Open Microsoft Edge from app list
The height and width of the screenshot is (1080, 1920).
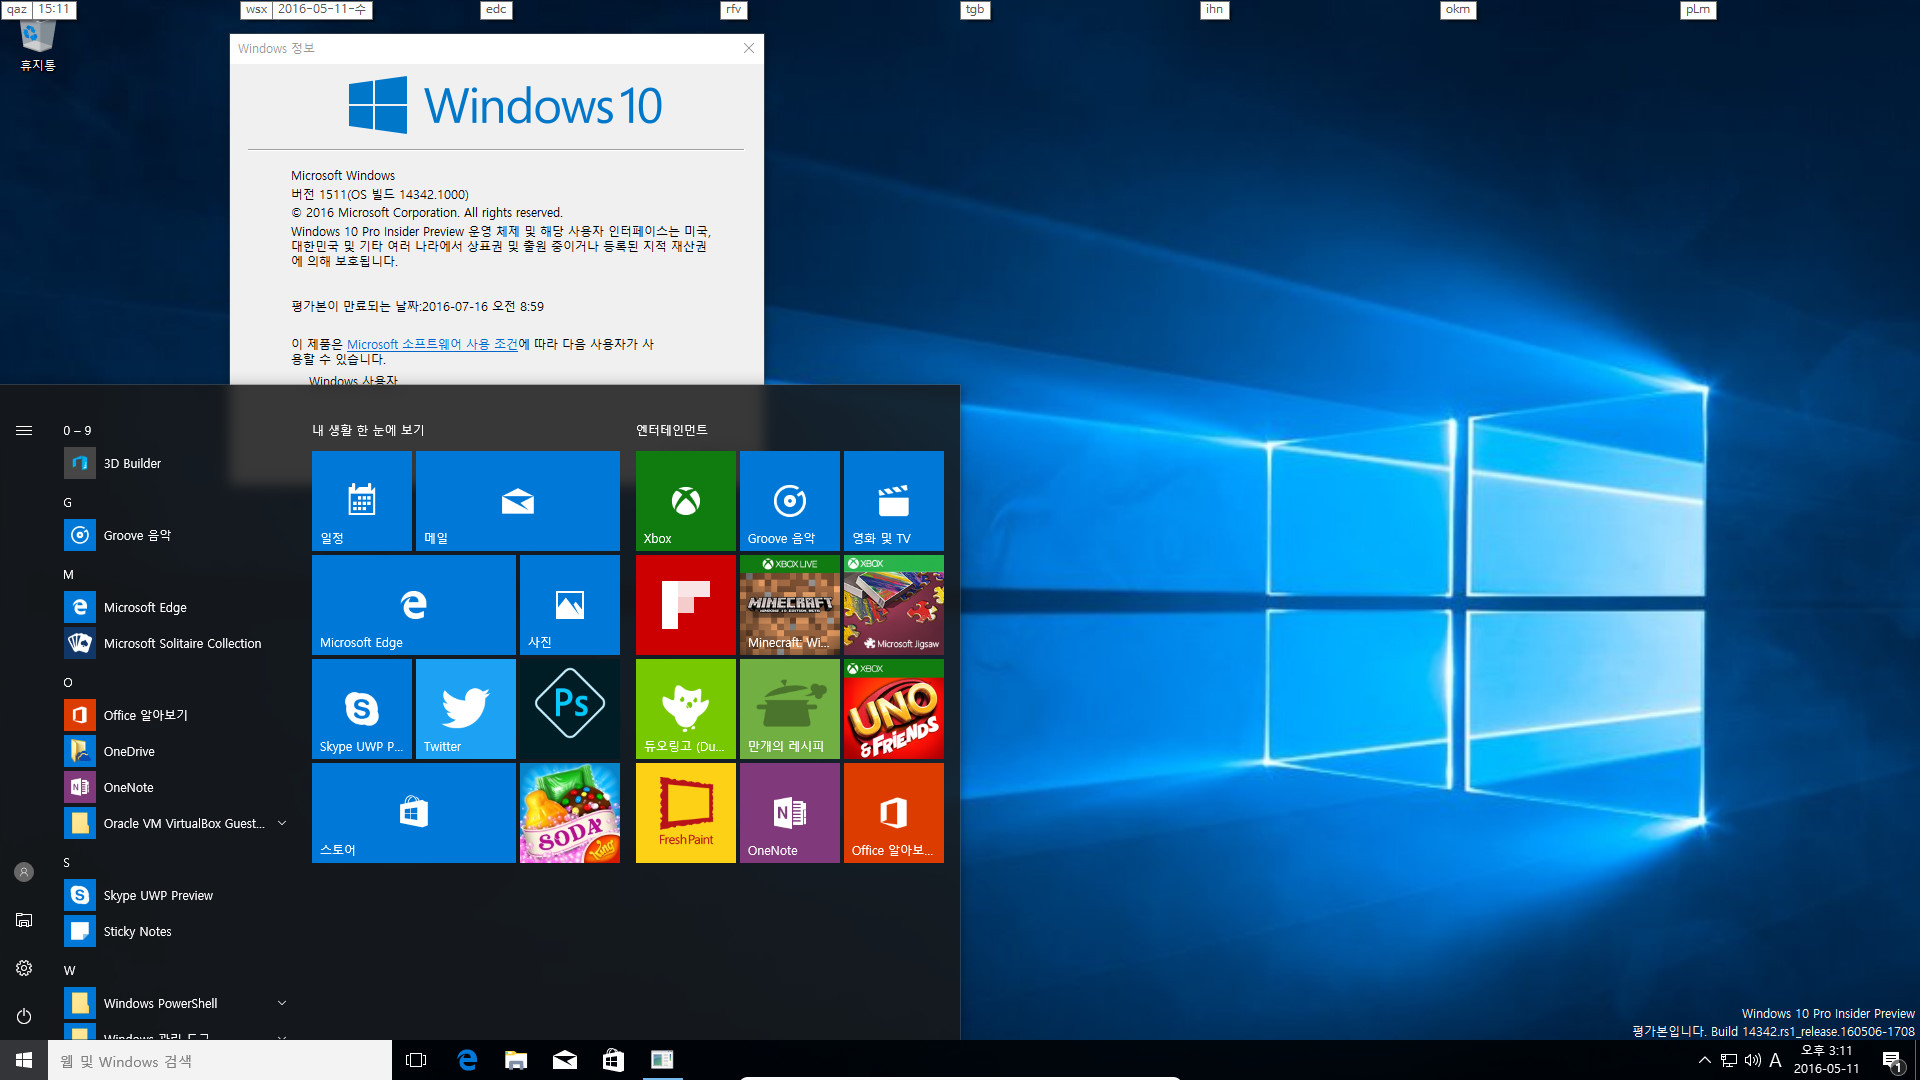(x=176, y=607)
